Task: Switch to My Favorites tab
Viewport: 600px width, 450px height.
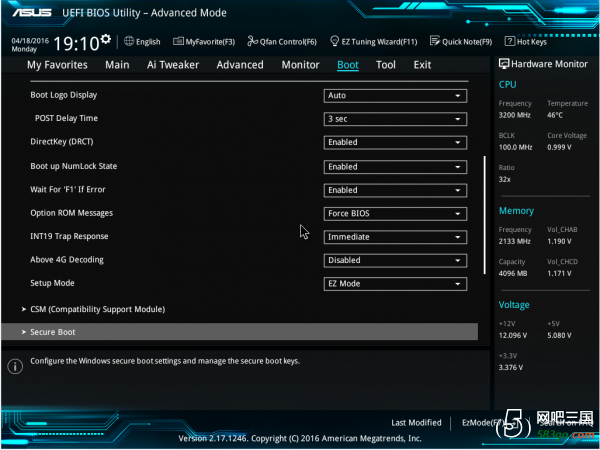Action: pyautogui.click(x=57, y=65)
